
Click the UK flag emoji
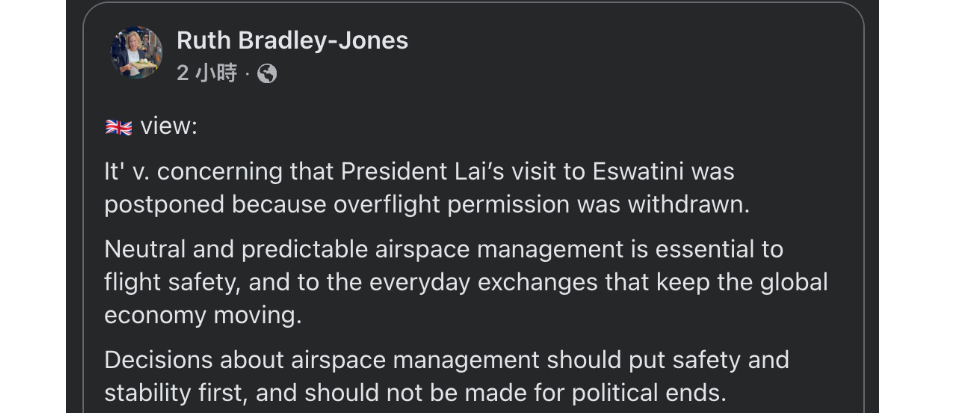(118, 127)
